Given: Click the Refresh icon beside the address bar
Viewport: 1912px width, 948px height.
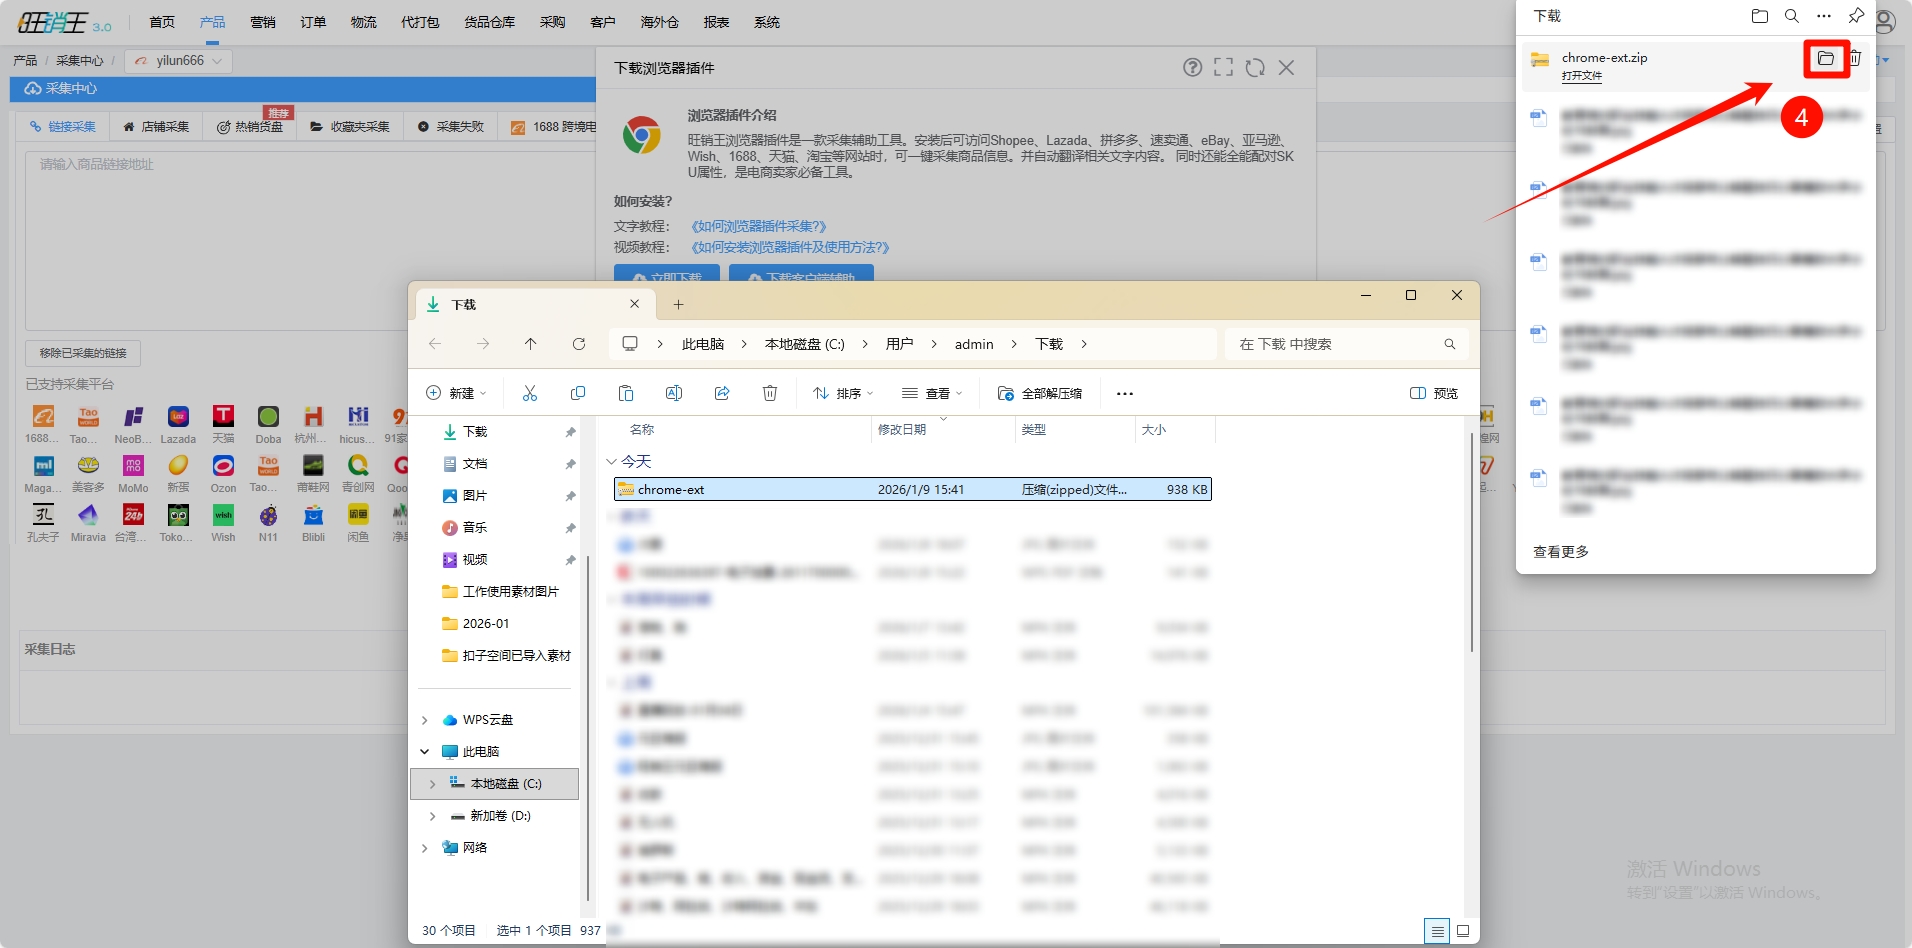Looking at the screenshot, I should coord(579,344).
